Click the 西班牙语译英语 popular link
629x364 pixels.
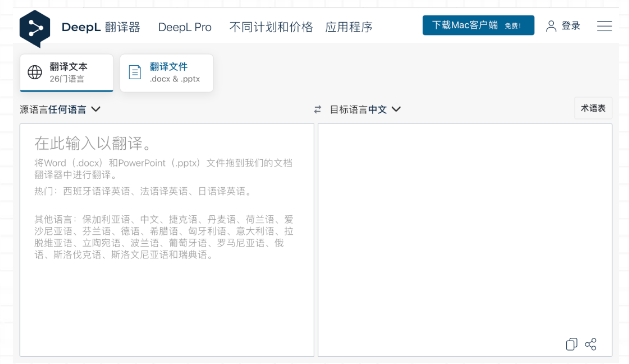[97, 191]
